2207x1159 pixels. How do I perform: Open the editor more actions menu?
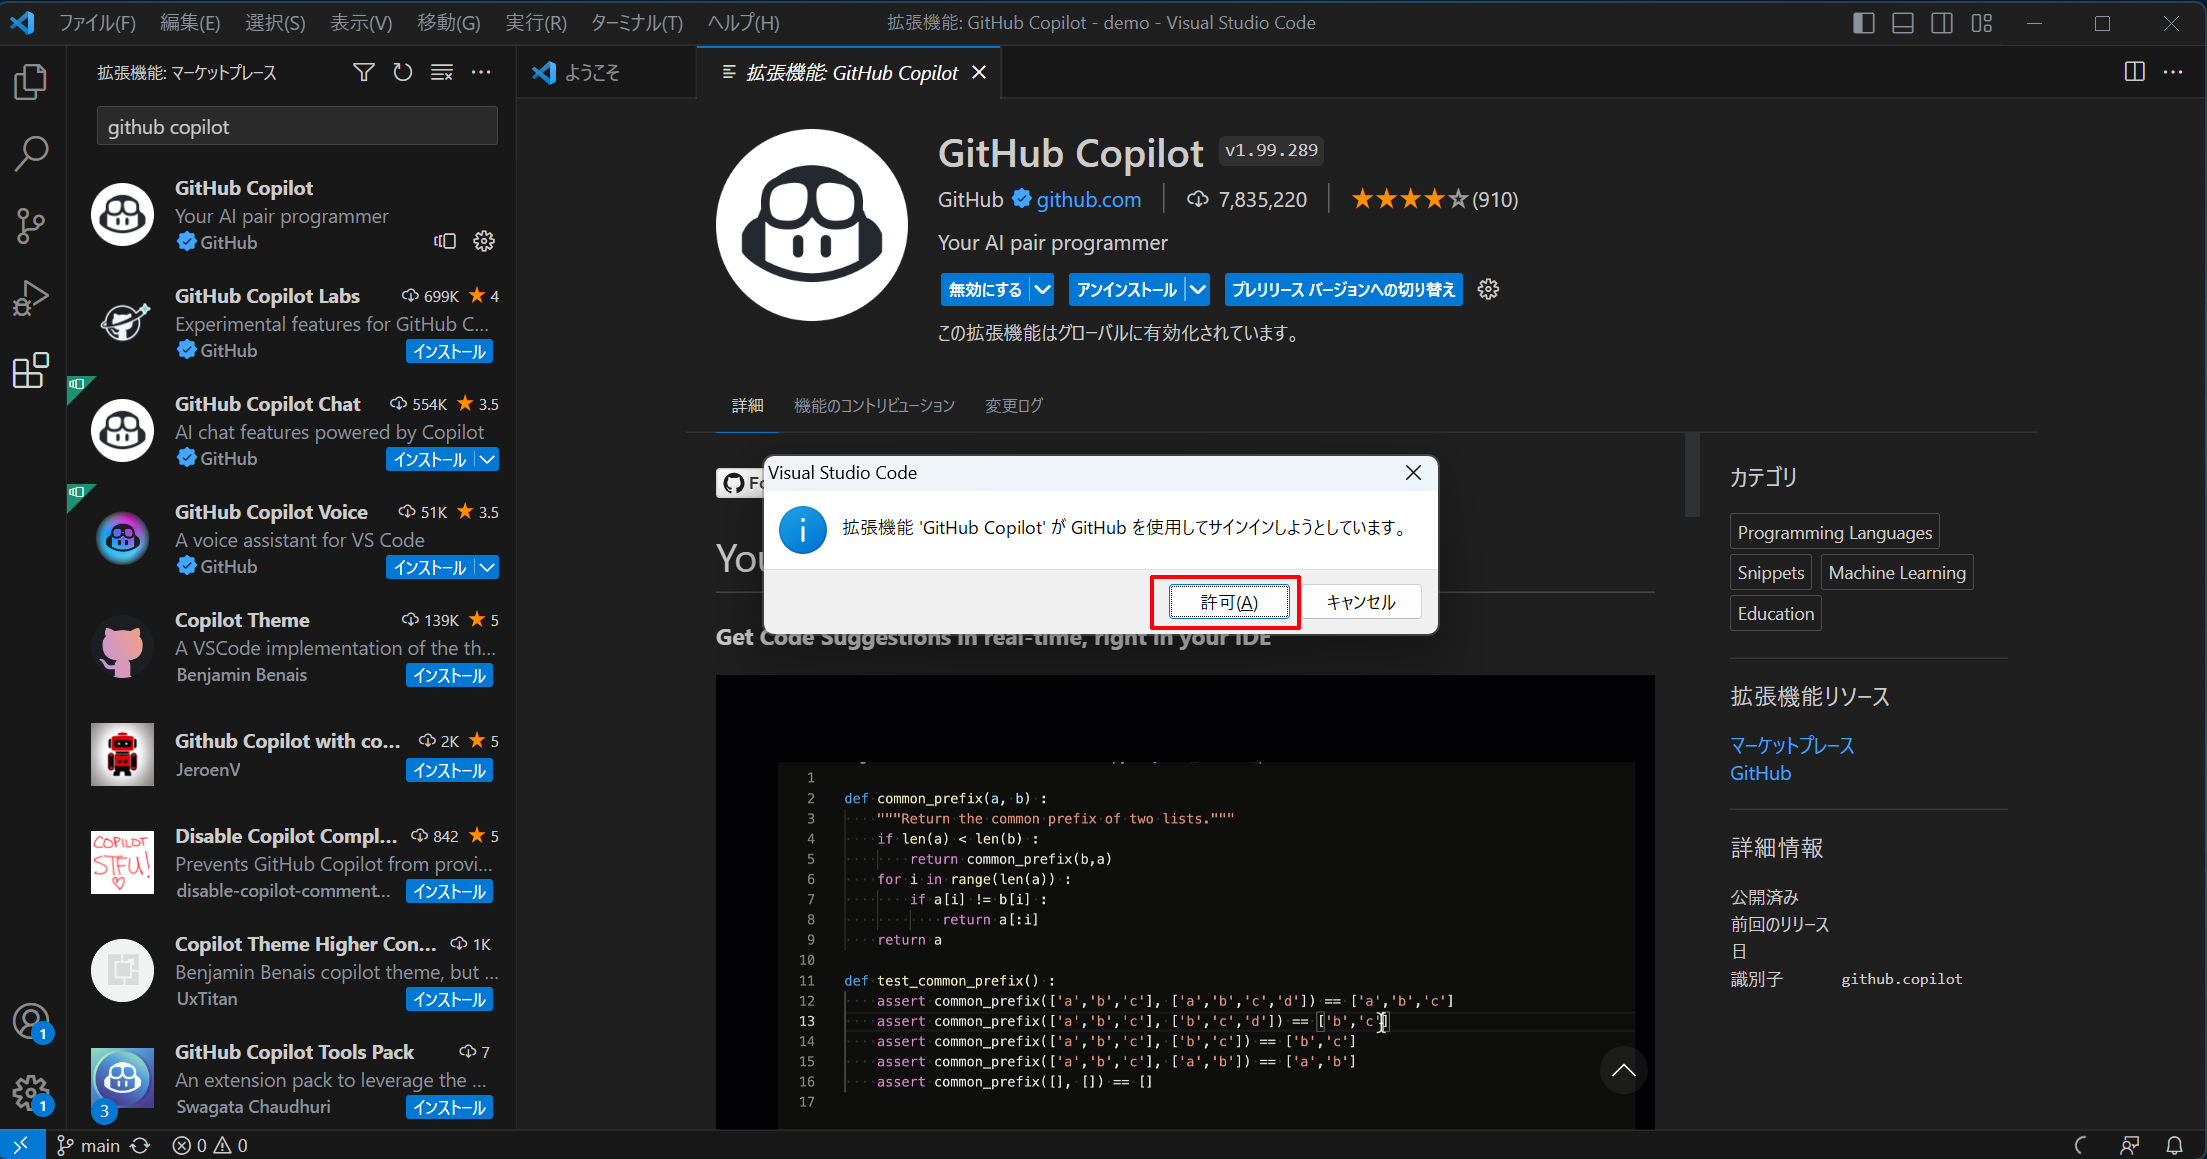(x=2173, y=72)
